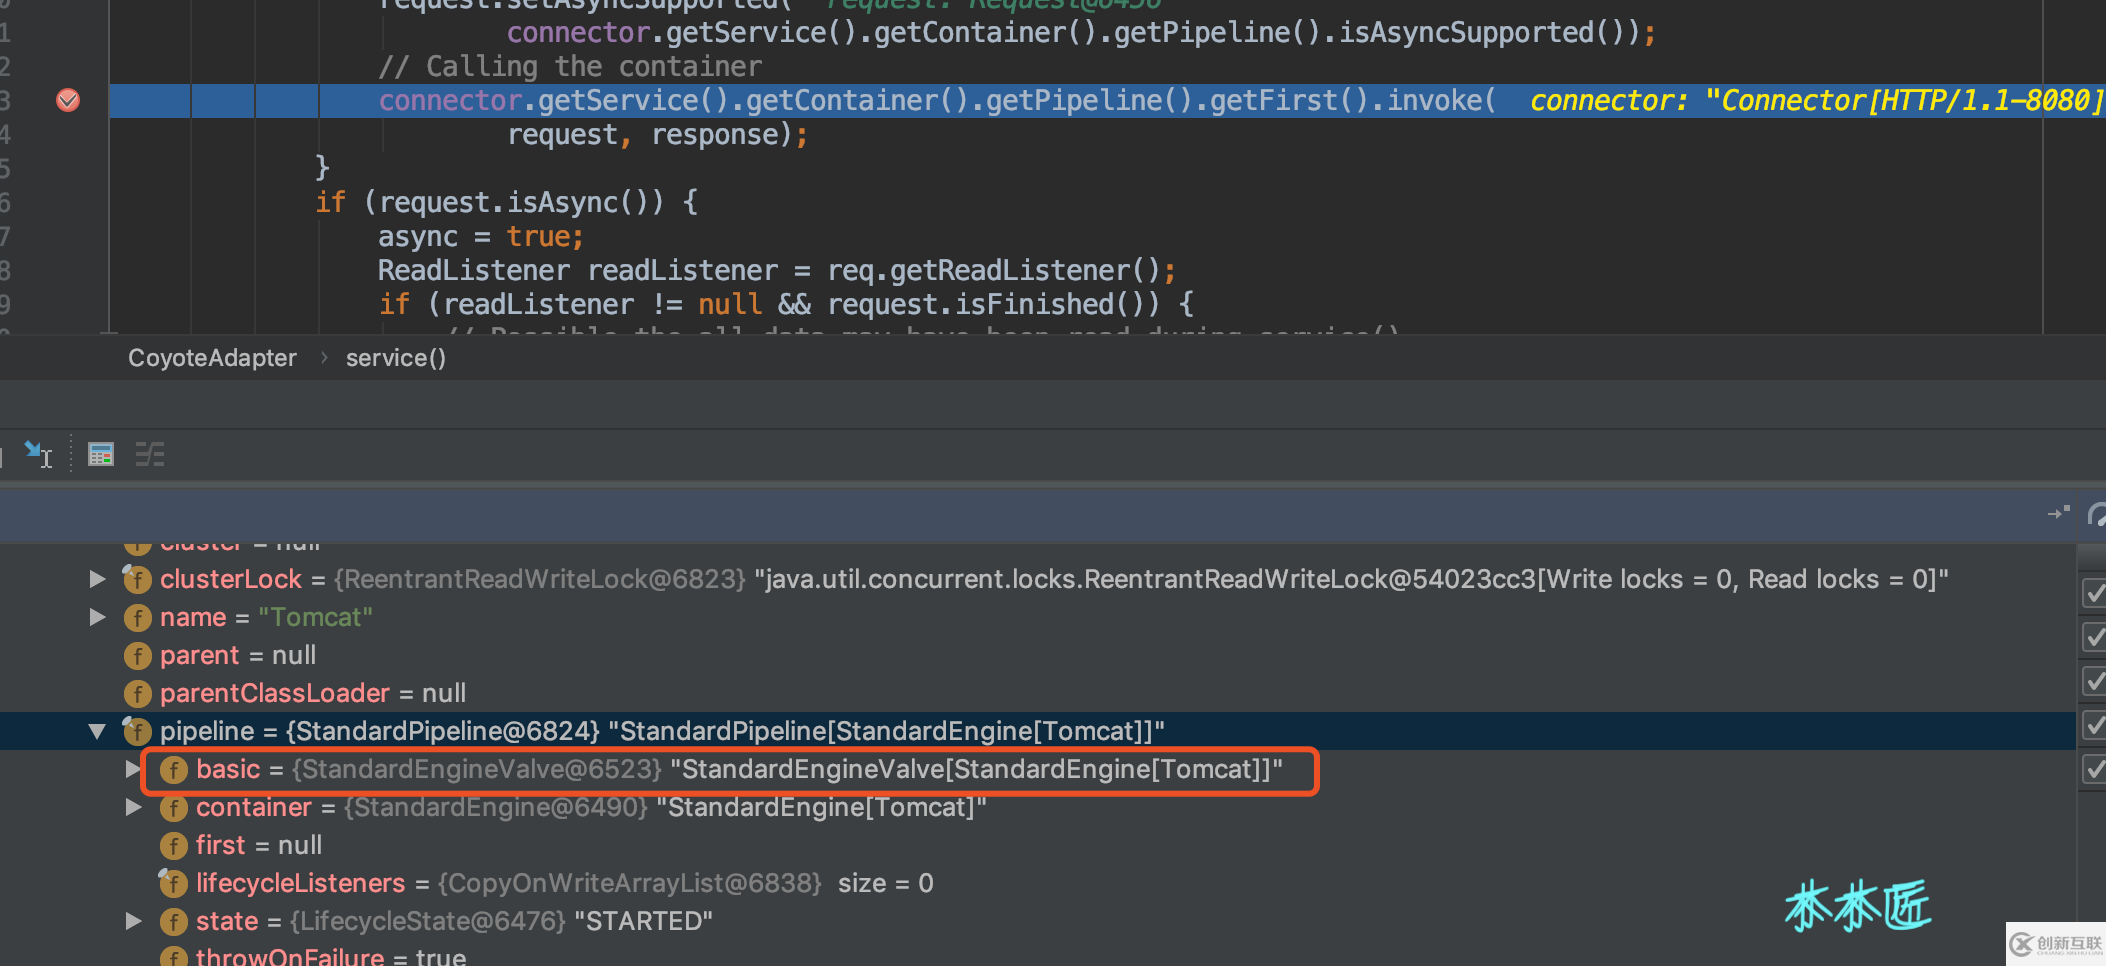This screenshot has height=966, width=2106.
Task: Click the highlighted getFirst().invoke( code line
Action: (x=937, y=100)
